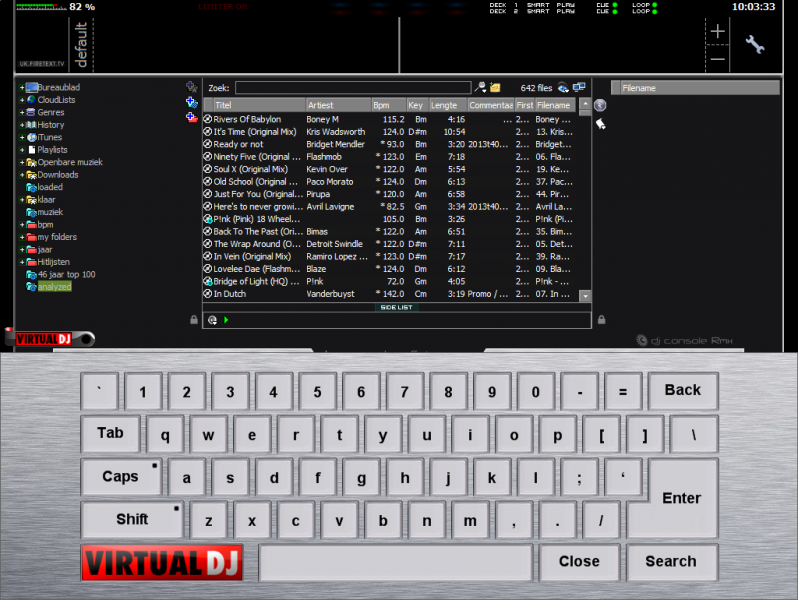Click the track icon of In Dutch

(x=208, y=294)
